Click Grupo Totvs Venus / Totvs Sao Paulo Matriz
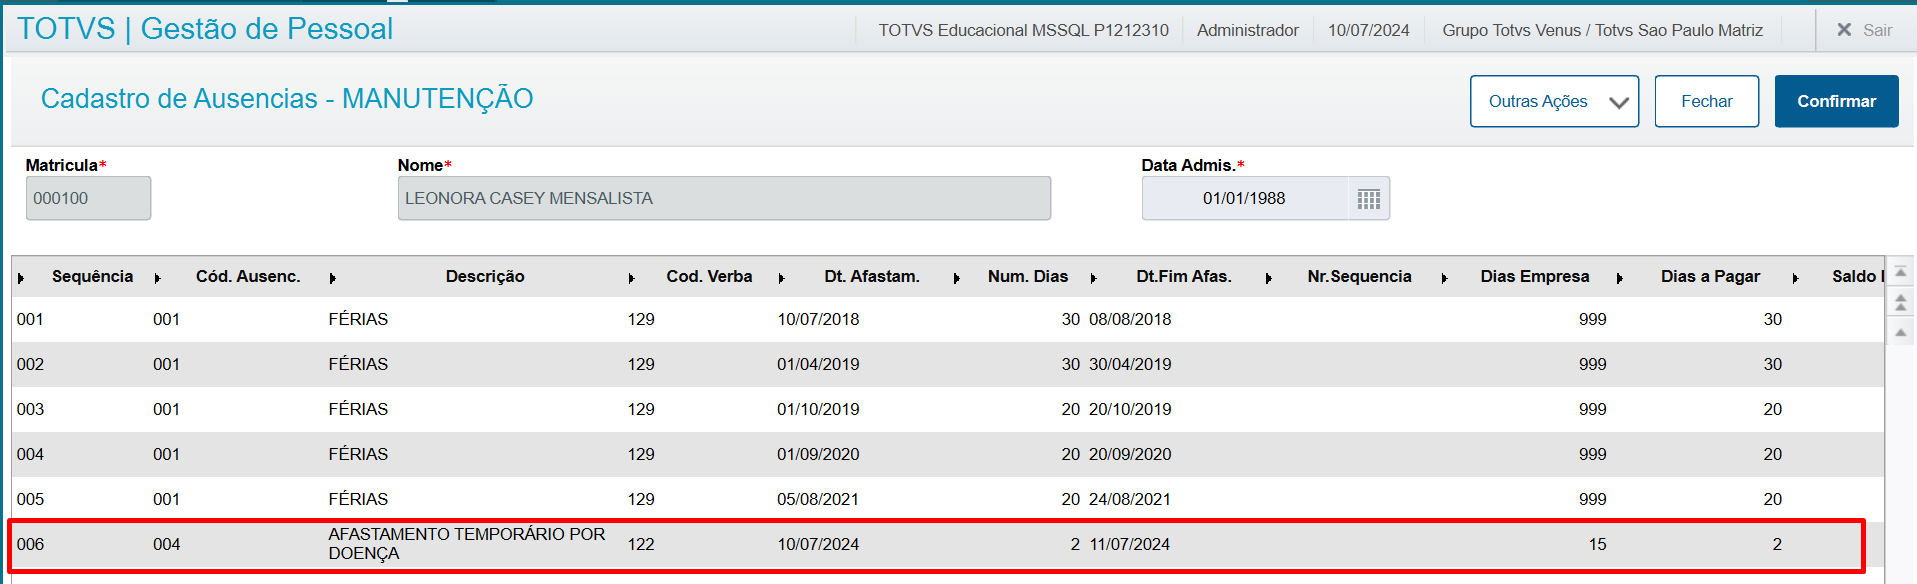The image size is (1917, 584). (1602, 30)
